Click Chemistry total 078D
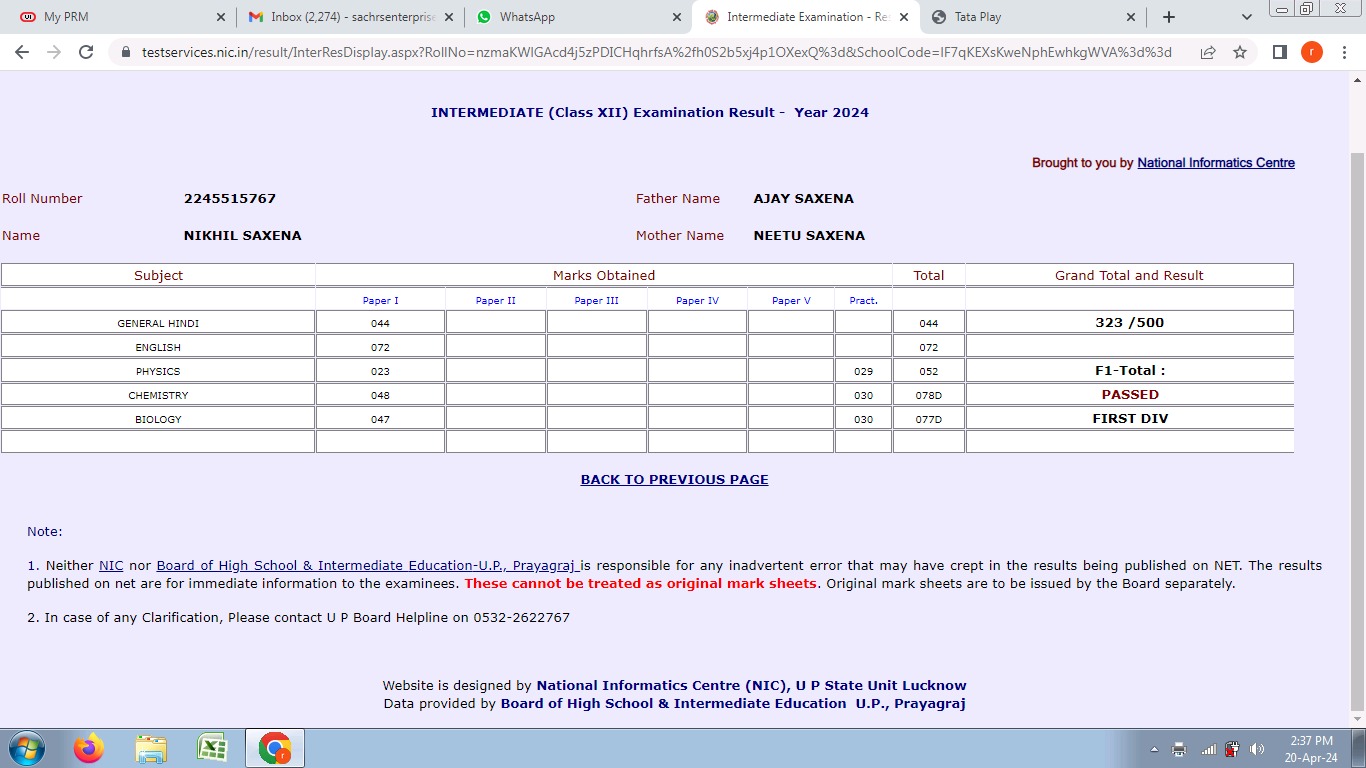This screenshot has height=768, width=1366. pyautogui.click(x=929, y=396)
